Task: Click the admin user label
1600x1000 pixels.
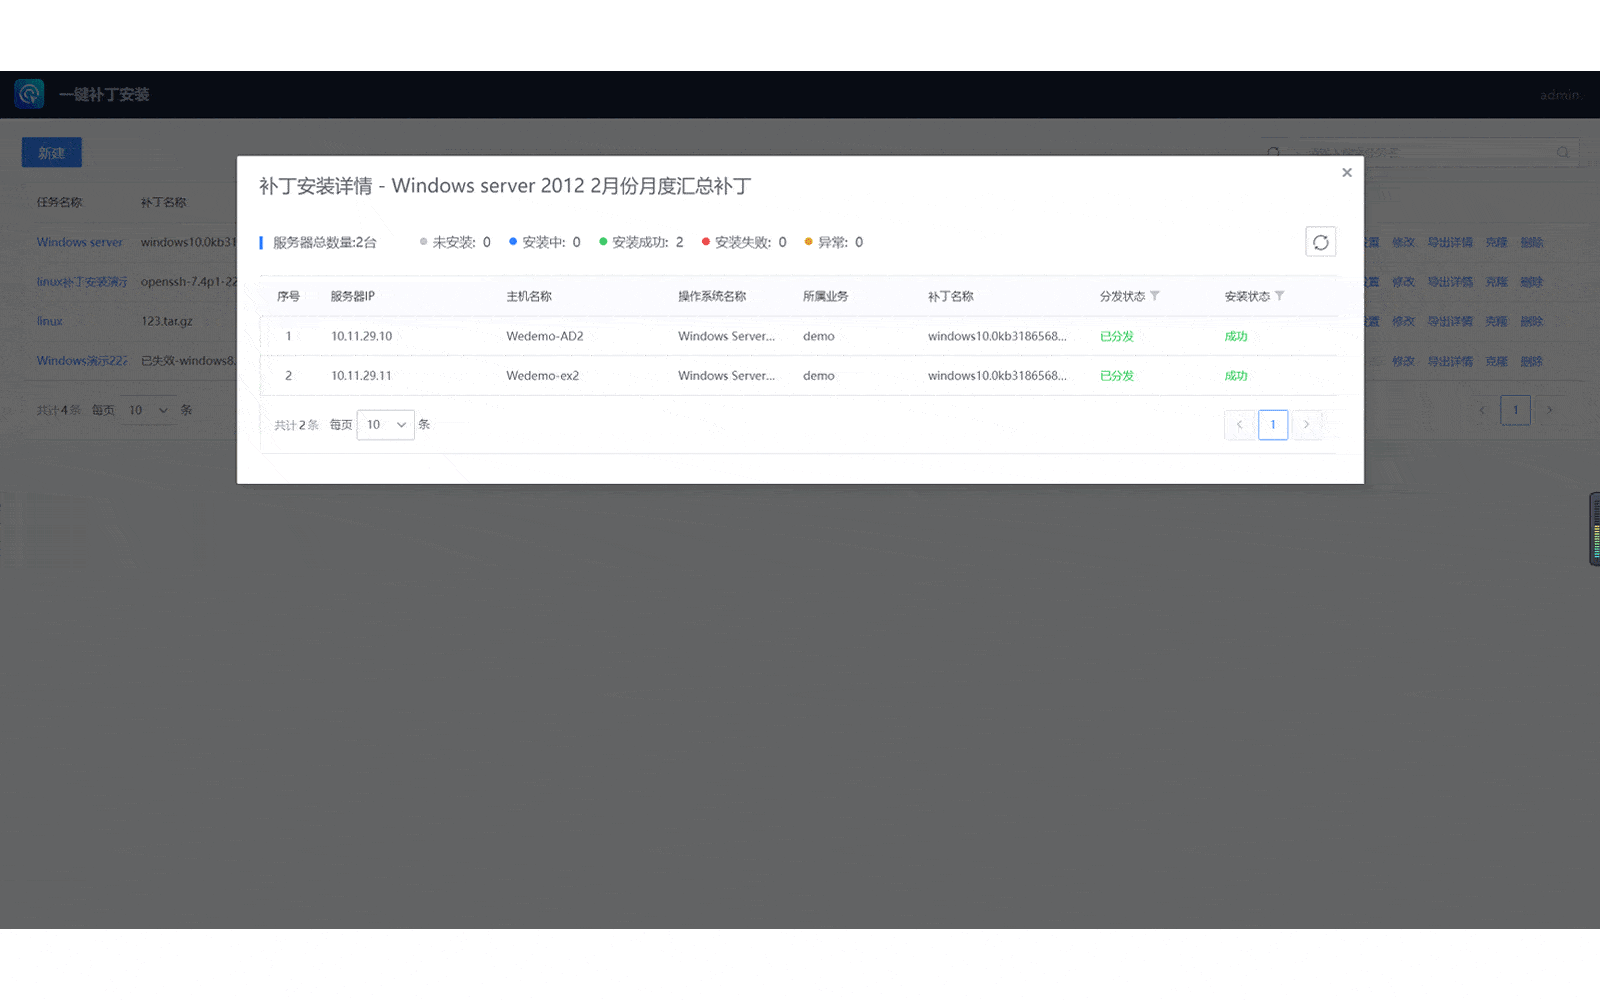Action: coord(1559,95)
